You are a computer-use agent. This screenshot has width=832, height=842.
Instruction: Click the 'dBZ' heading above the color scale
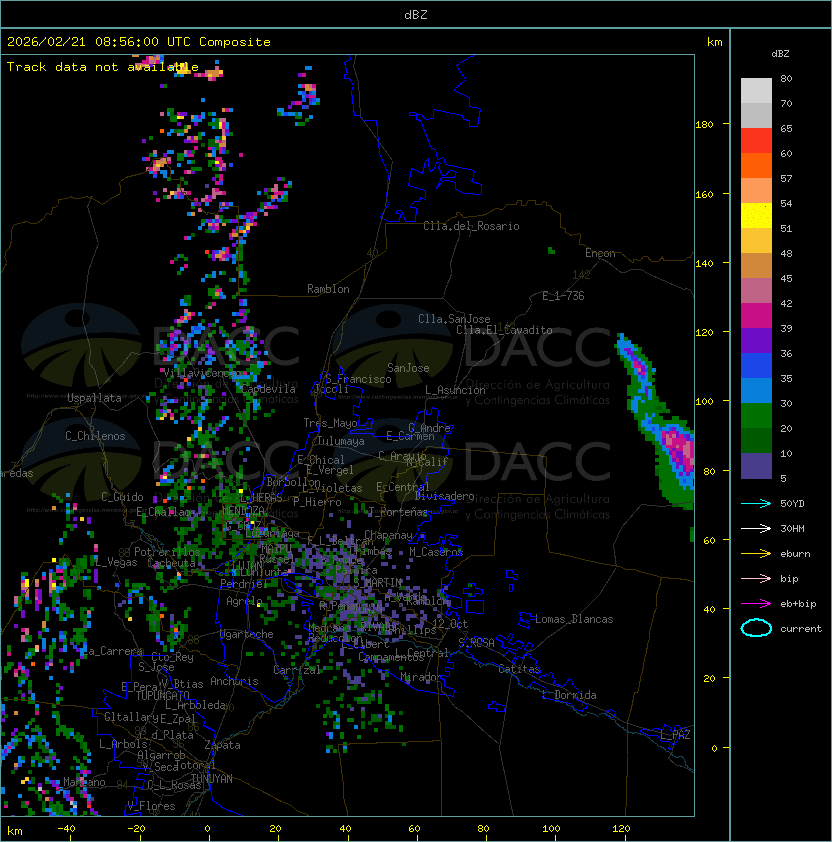pyautogui.click(x=780, y=54)
